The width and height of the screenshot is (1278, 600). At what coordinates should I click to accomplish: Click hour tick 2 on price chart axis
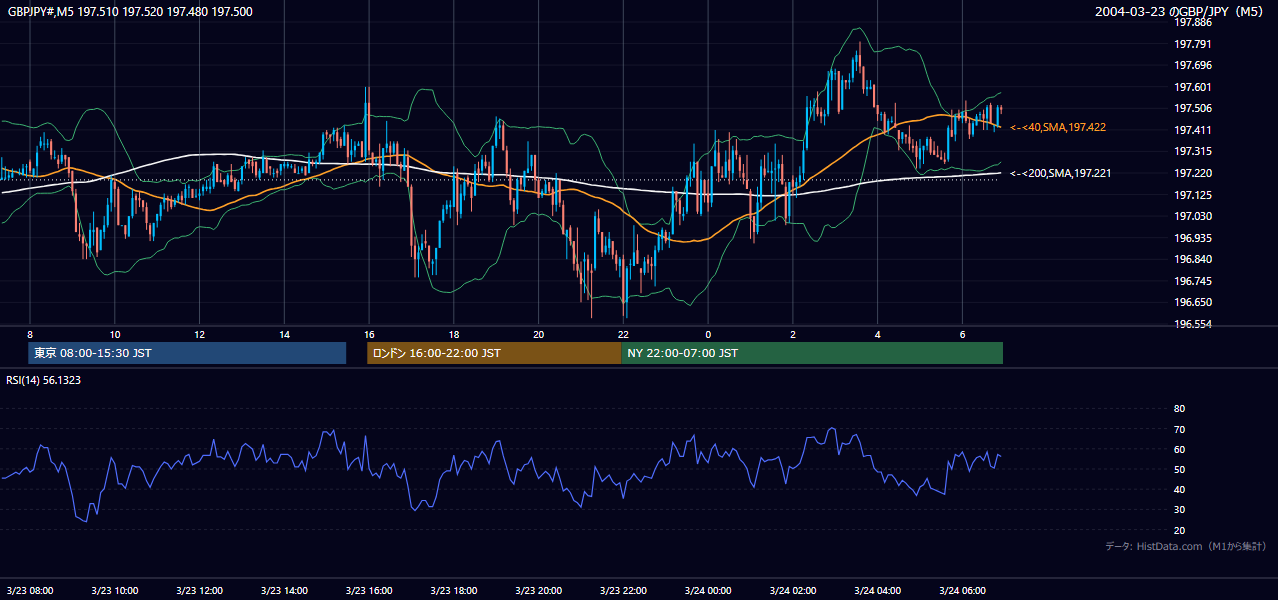point(793,334)
